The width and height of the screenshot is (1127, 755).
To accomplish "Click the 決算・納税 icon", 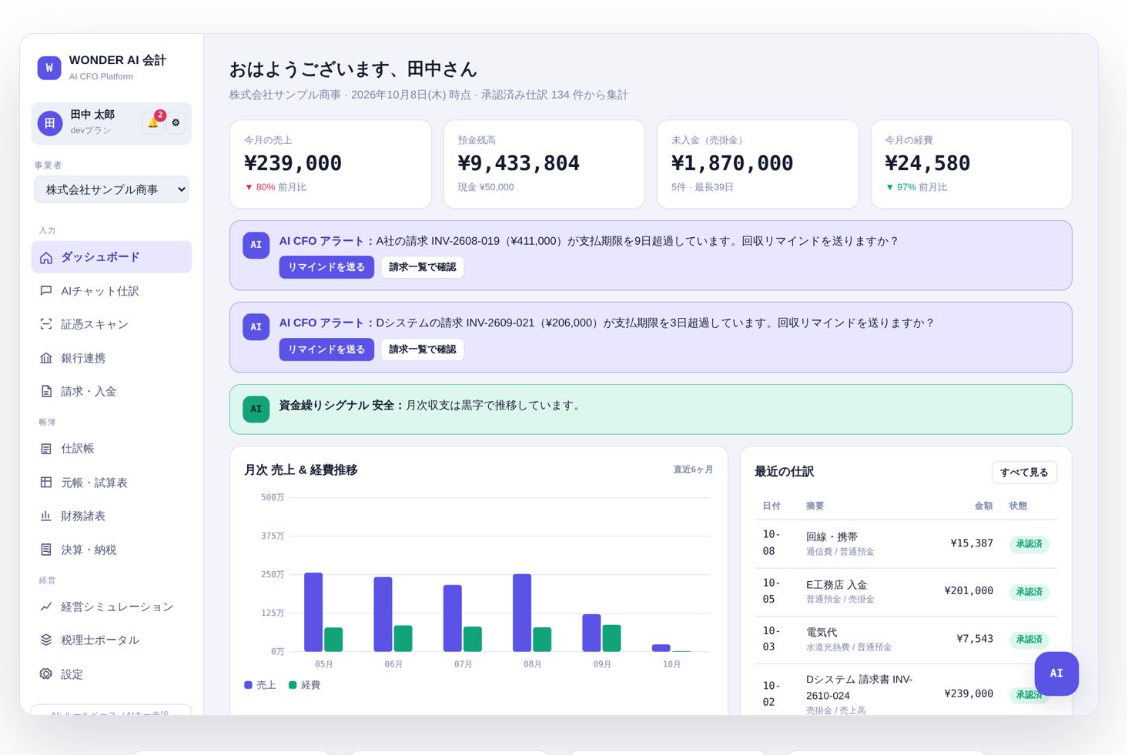I will pyautogui.click(x=46, y=549).
